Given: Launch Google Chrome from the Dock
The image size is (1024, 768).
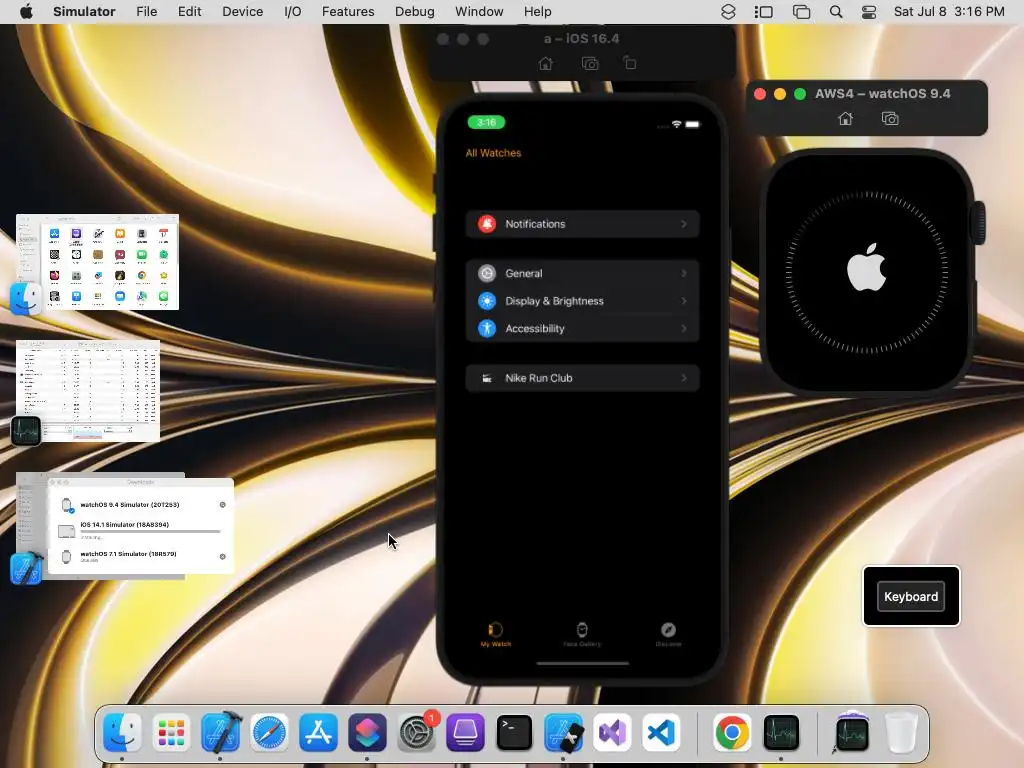Looking at the screenshot, I should point(732,732).
